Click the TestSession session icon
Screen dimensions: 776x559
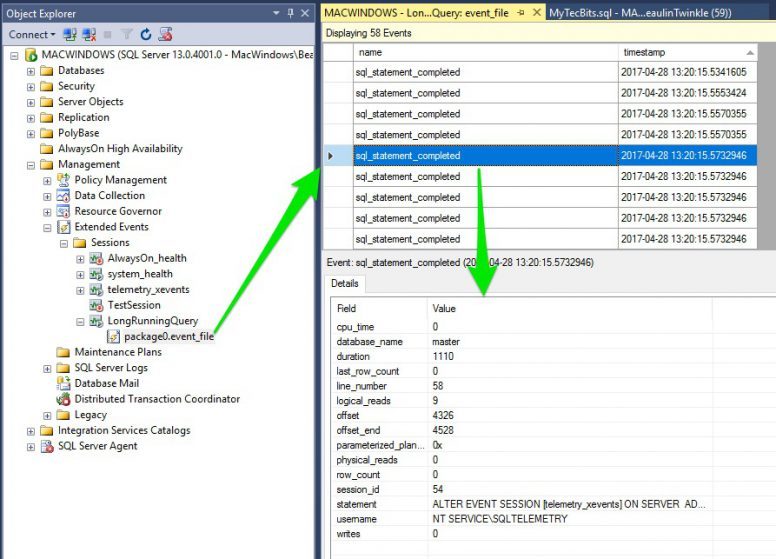click(96, 305)
